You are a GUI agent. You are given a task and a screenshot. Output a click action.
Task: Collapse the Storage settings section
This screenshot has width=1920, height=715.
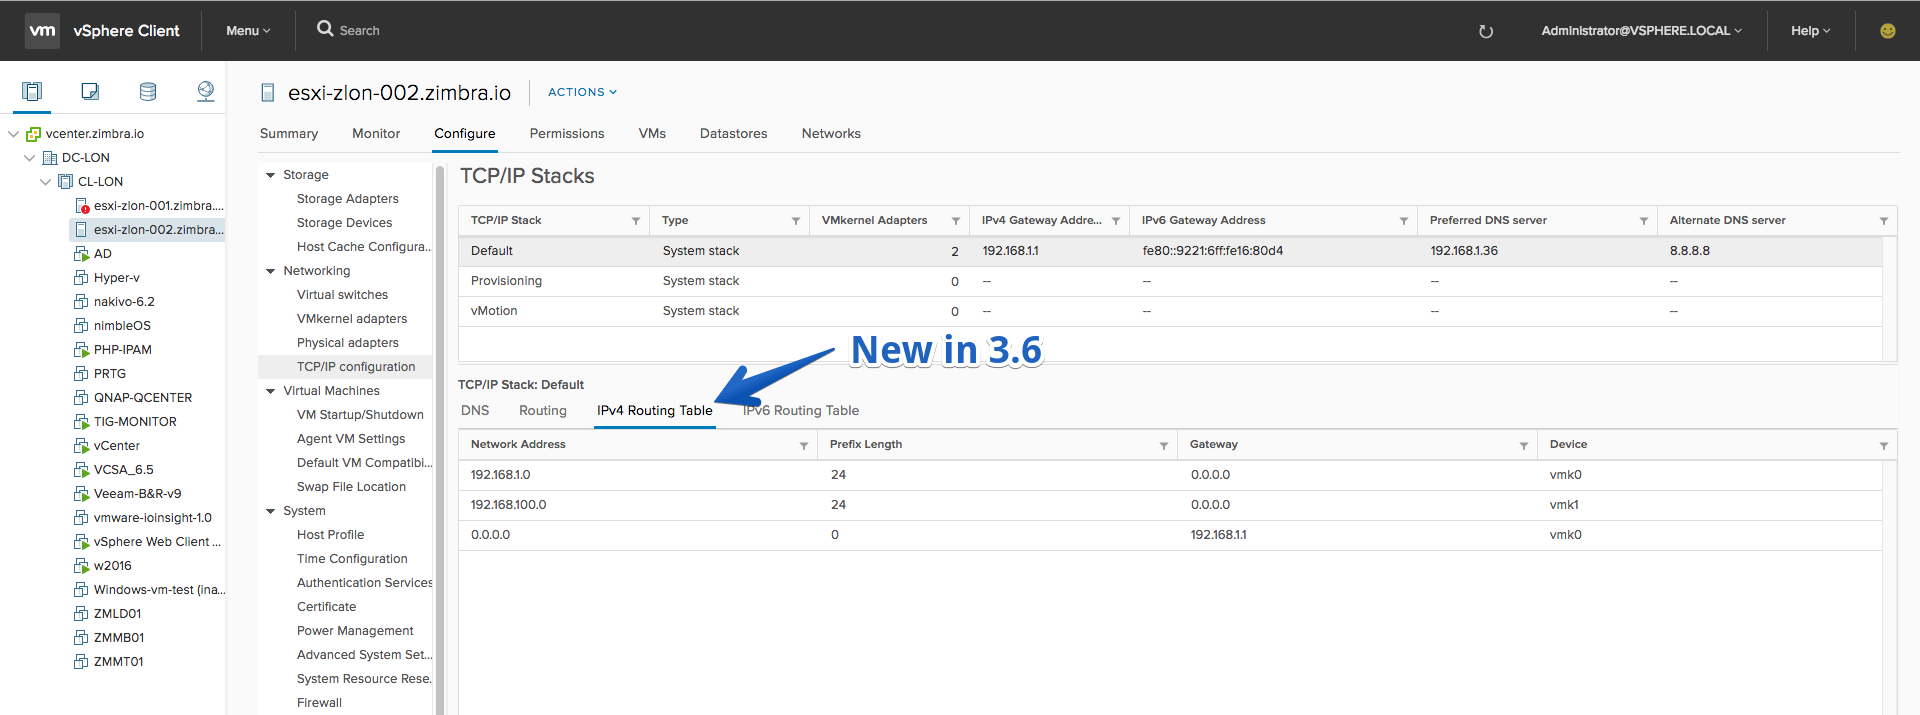pos(270,175)
